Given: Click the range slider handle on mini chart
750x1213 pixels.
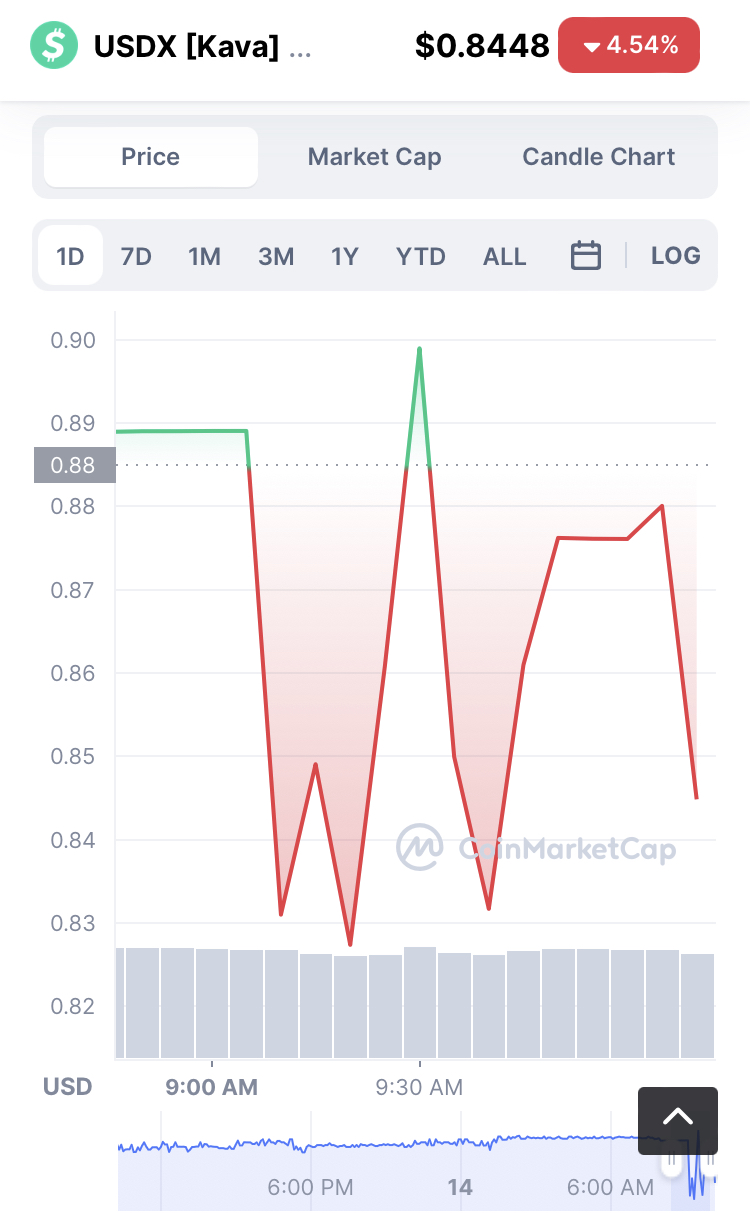Looking at the screenshot, I should point(668,1164).
